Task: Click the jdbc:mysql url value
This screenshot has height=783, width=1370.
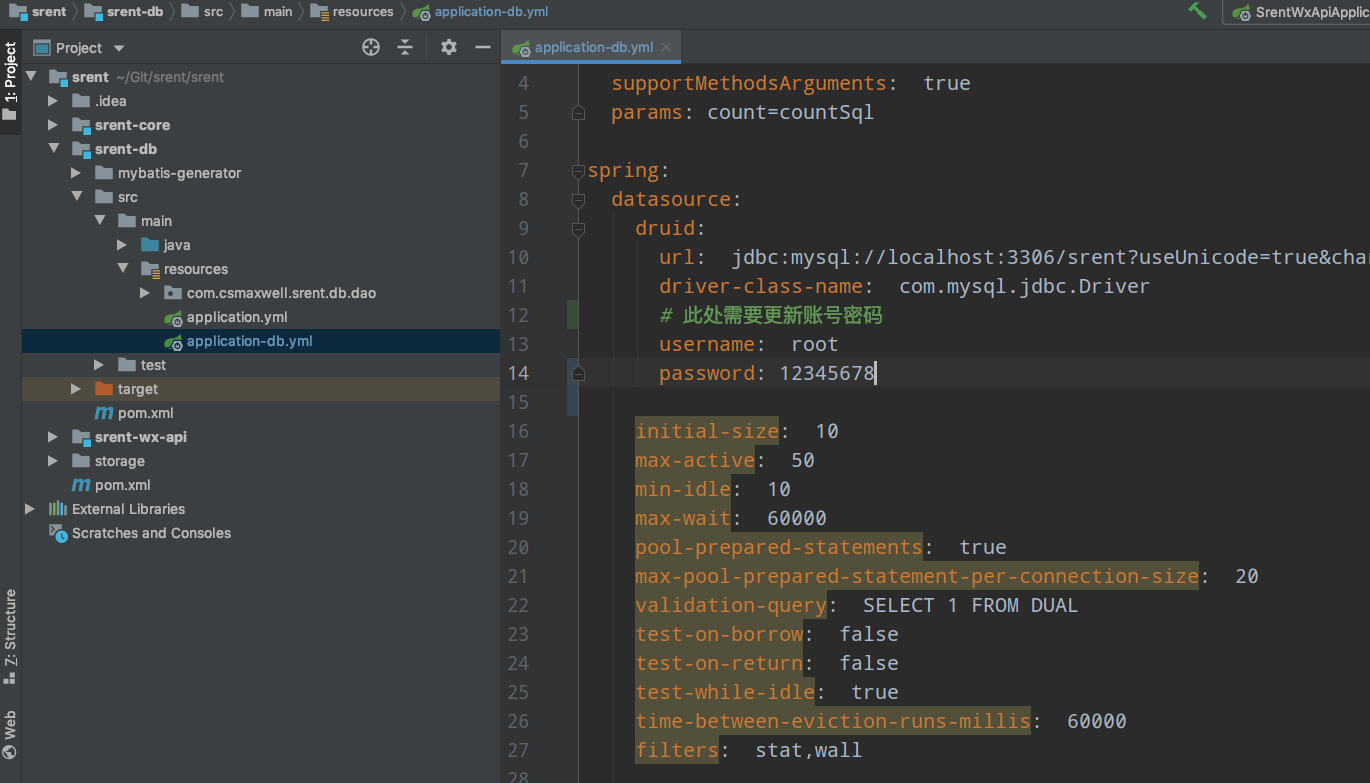Action: point(1050,257)
